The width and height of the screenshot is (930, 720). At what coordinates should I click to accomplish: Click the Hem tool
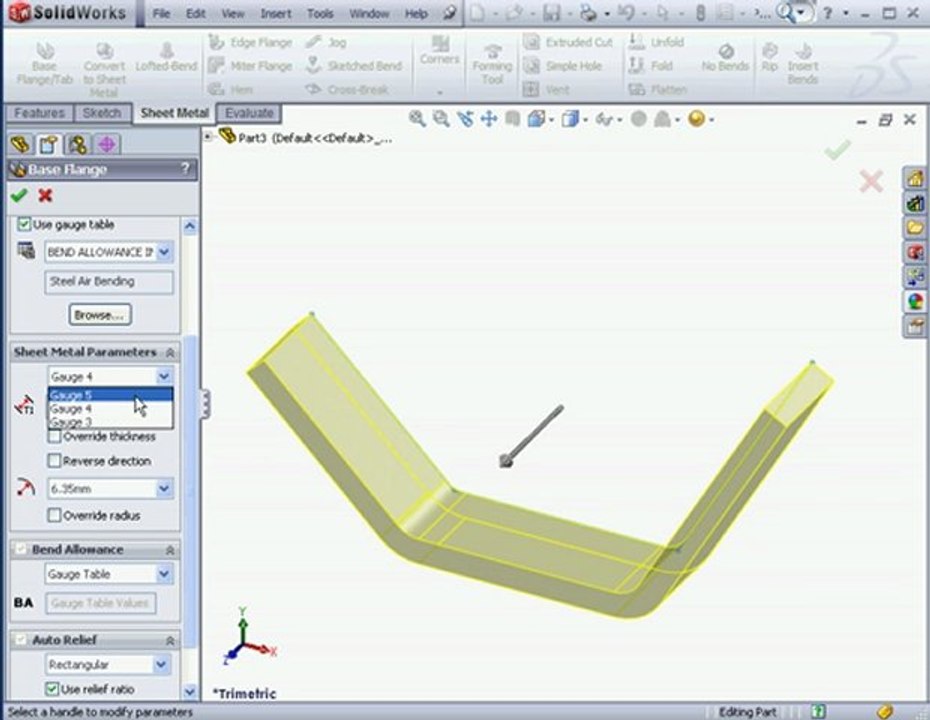[231, 90]
